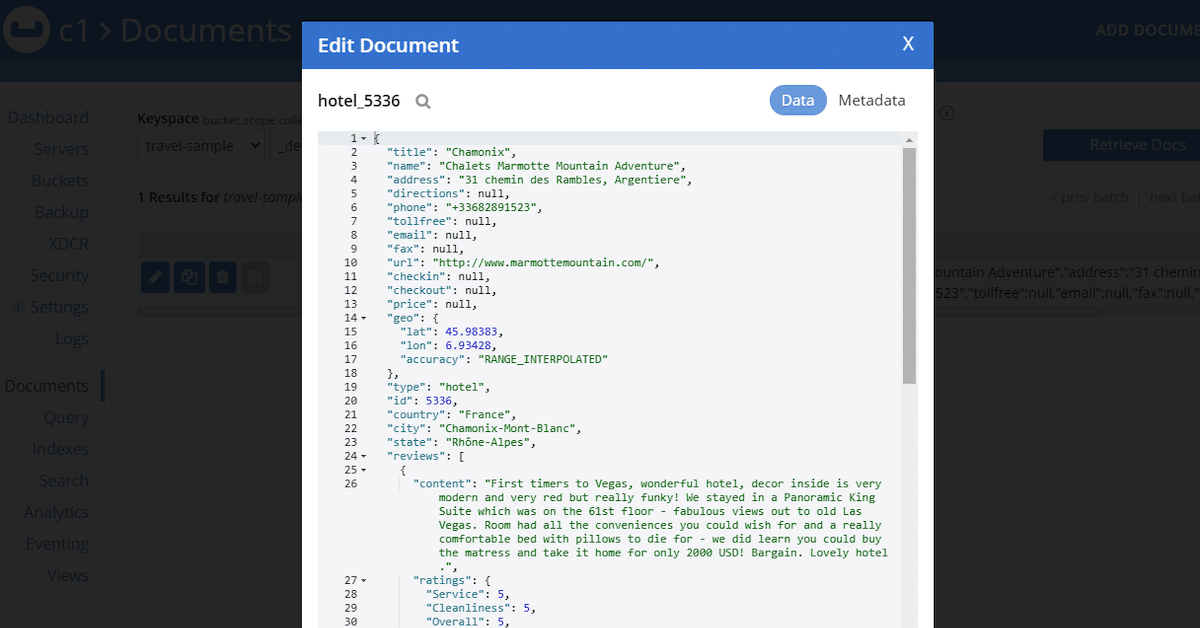Click the trash delete document icon
Screen dimensions: 1200x628
point(223,278)
